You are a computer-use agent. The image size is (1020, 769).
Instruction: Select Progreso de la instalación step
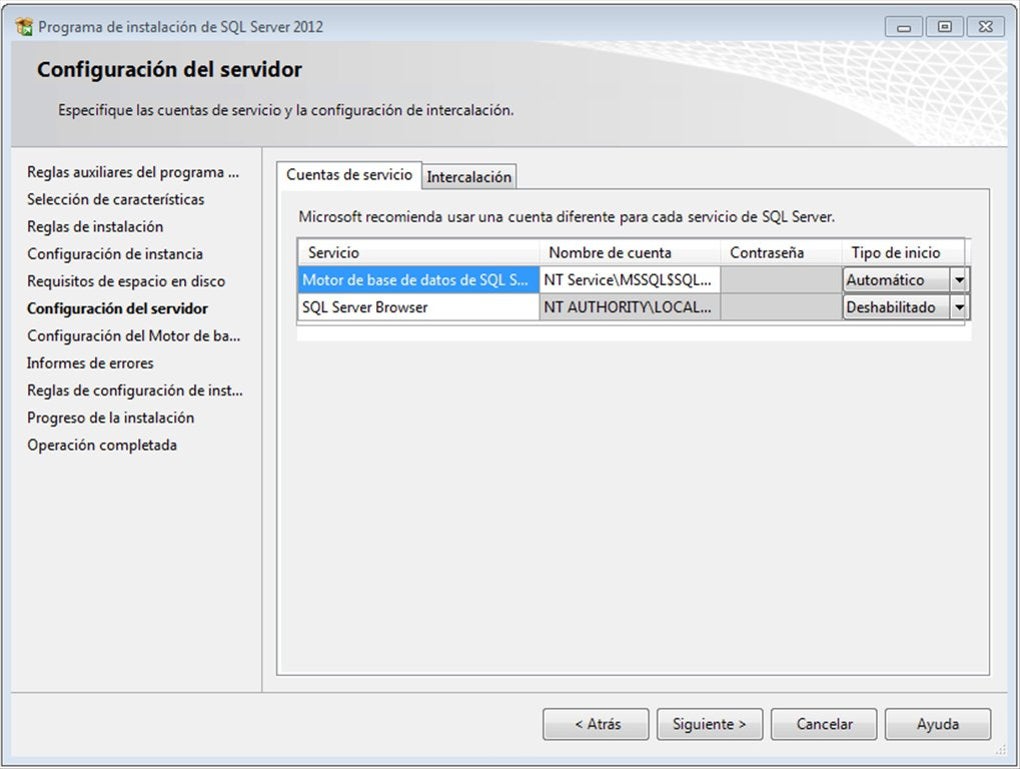[112, 417]
